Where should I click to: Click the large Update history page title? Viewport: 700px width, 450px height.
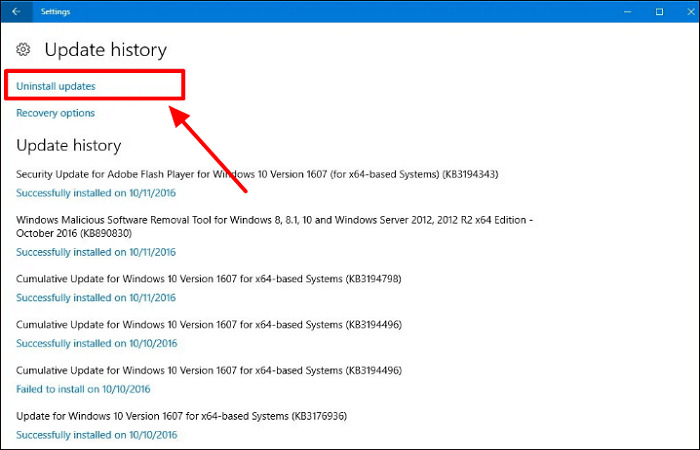(x=106, y=50)
